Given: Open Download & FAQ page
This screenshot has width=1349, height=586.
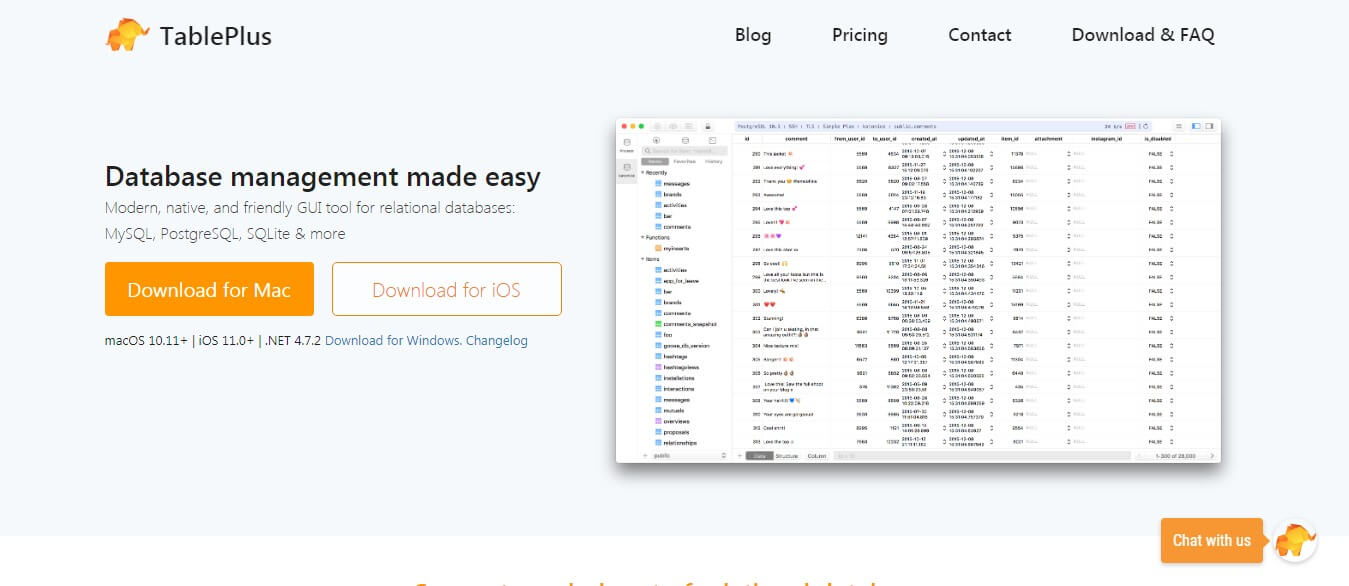Looking at the screenshot, I should tap(1143, 35).
